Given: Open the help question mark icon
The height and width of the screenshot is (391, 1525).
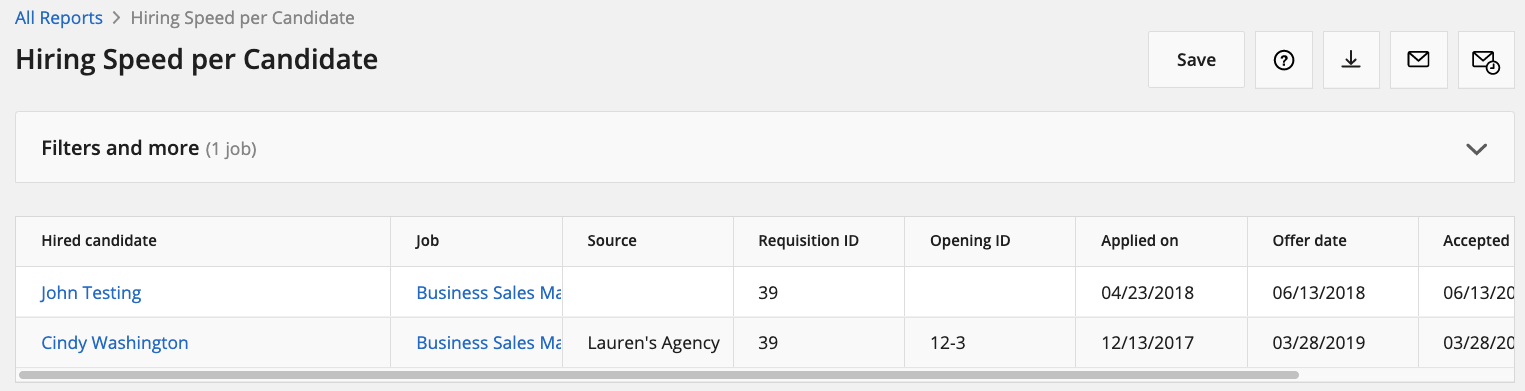Looking at the screenshot, I should pos(1284,60).
